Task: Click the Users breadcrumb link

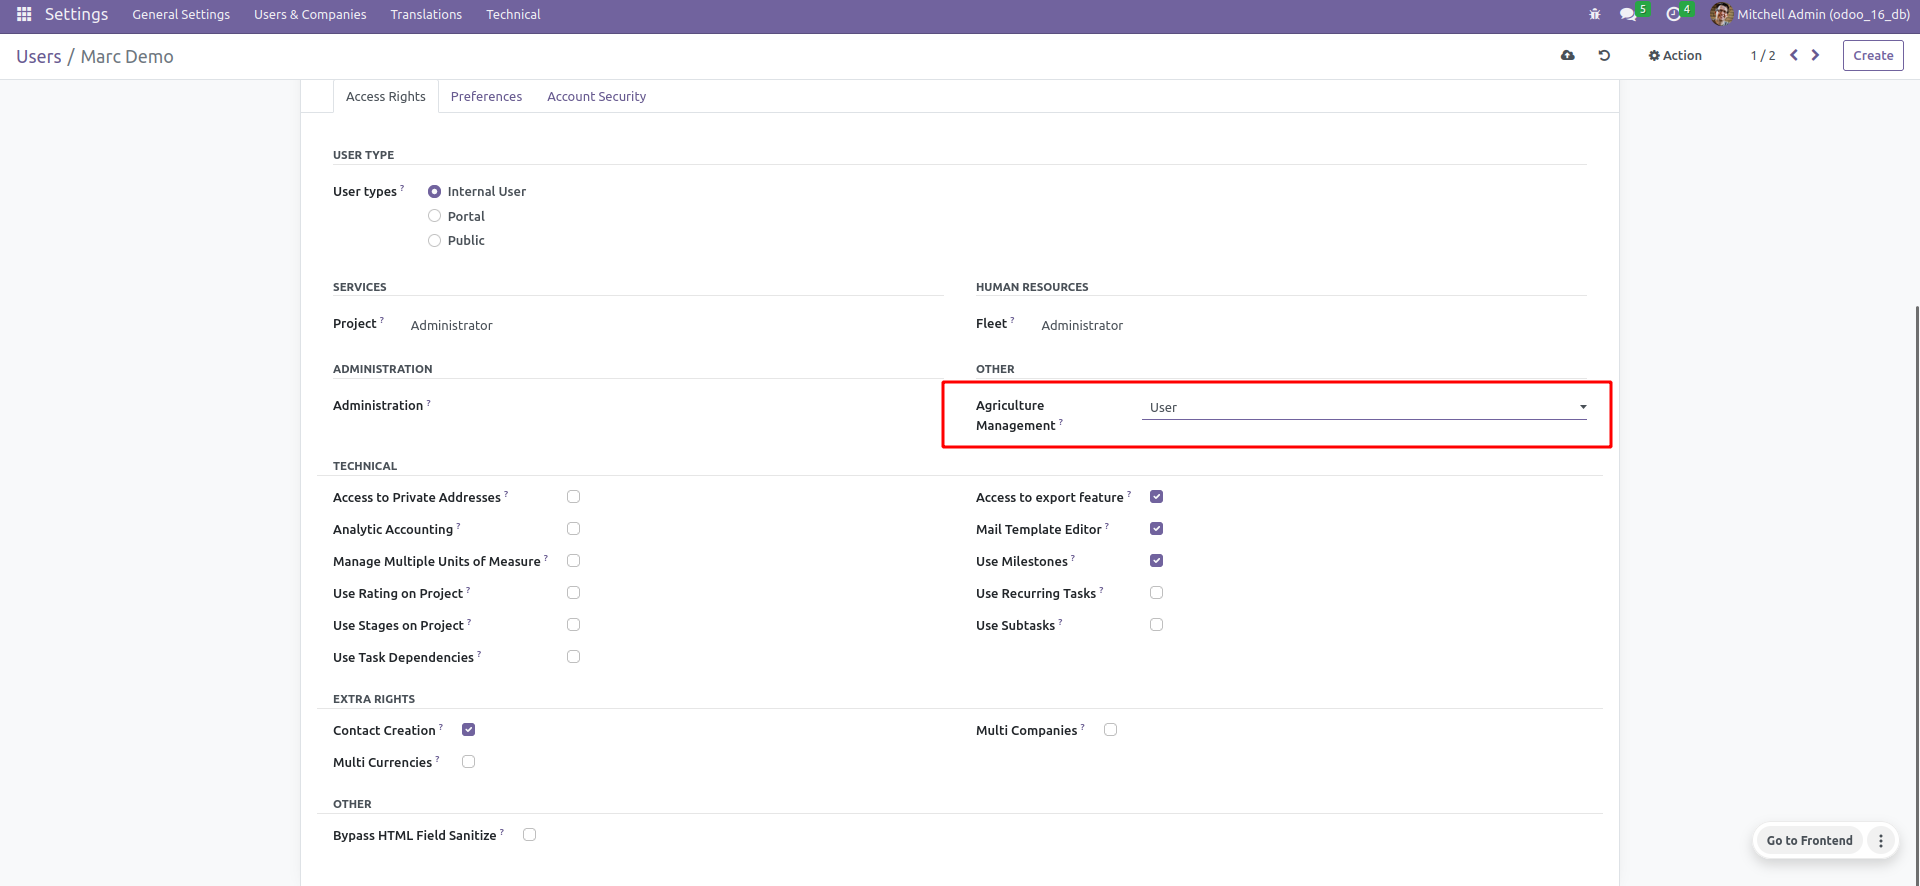Action: (x=39, y=57)
